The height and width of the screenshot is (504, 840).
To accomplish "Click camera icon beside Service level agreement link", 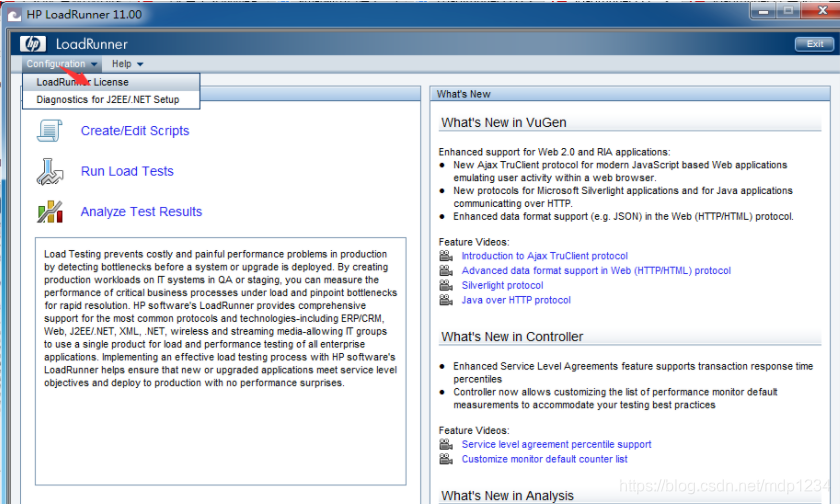I will point(446,444).
